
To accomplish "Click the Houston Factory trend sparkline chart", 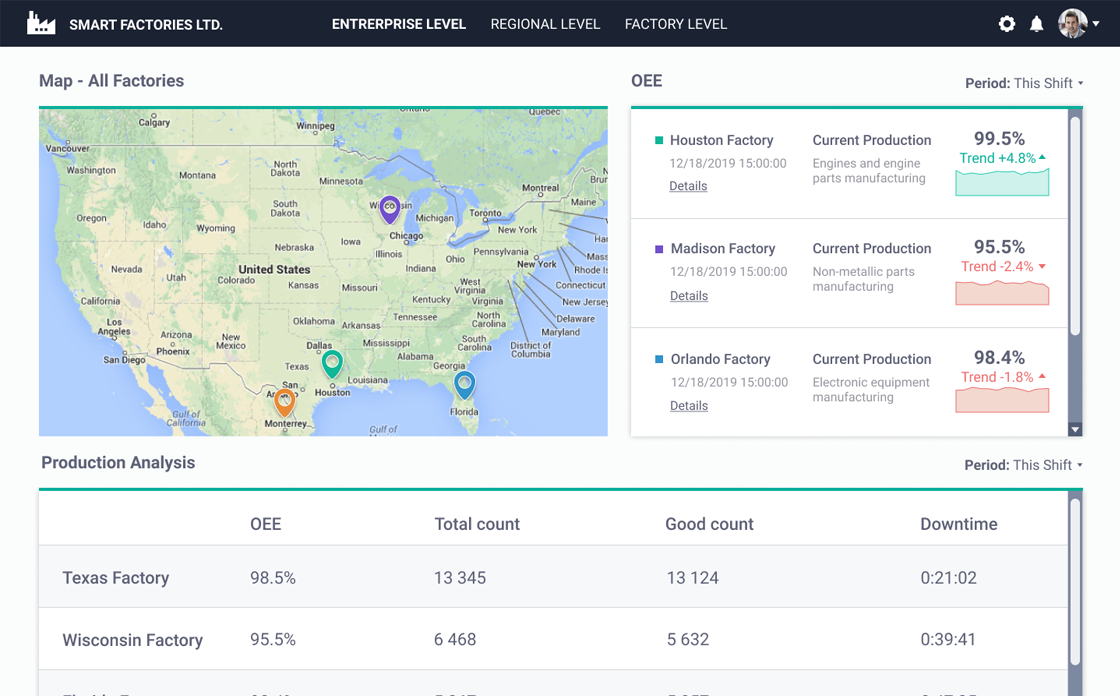I will 1002,183.
